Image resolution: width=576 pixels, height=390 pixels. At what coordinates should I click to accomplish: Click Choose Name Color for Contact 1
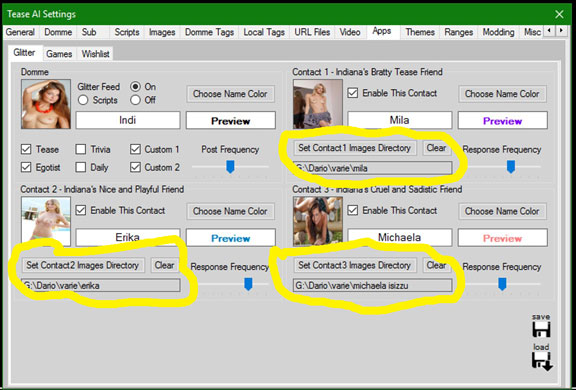[x=502, y=94]
